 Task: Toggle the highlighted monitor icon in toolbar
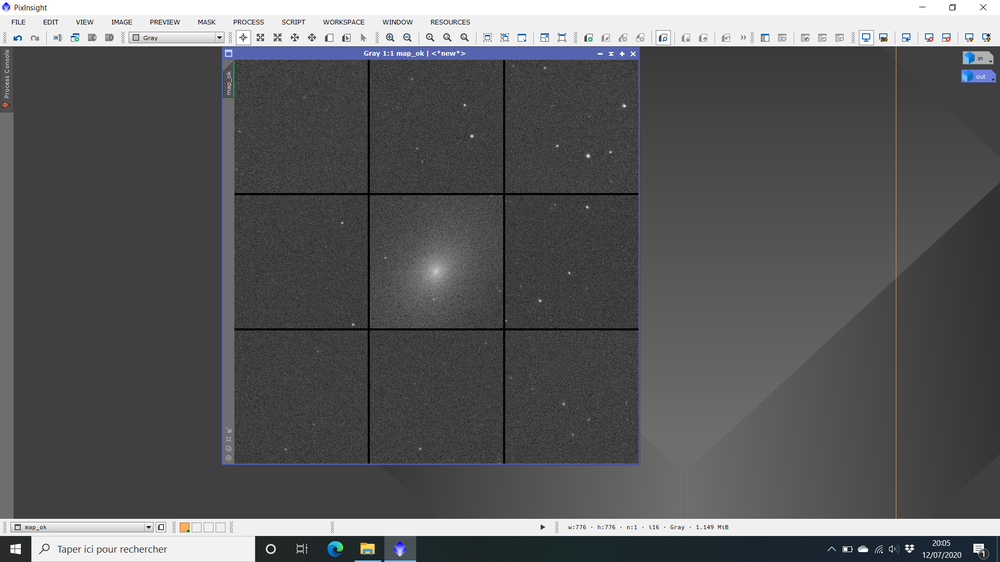click(x=866, y=38)
